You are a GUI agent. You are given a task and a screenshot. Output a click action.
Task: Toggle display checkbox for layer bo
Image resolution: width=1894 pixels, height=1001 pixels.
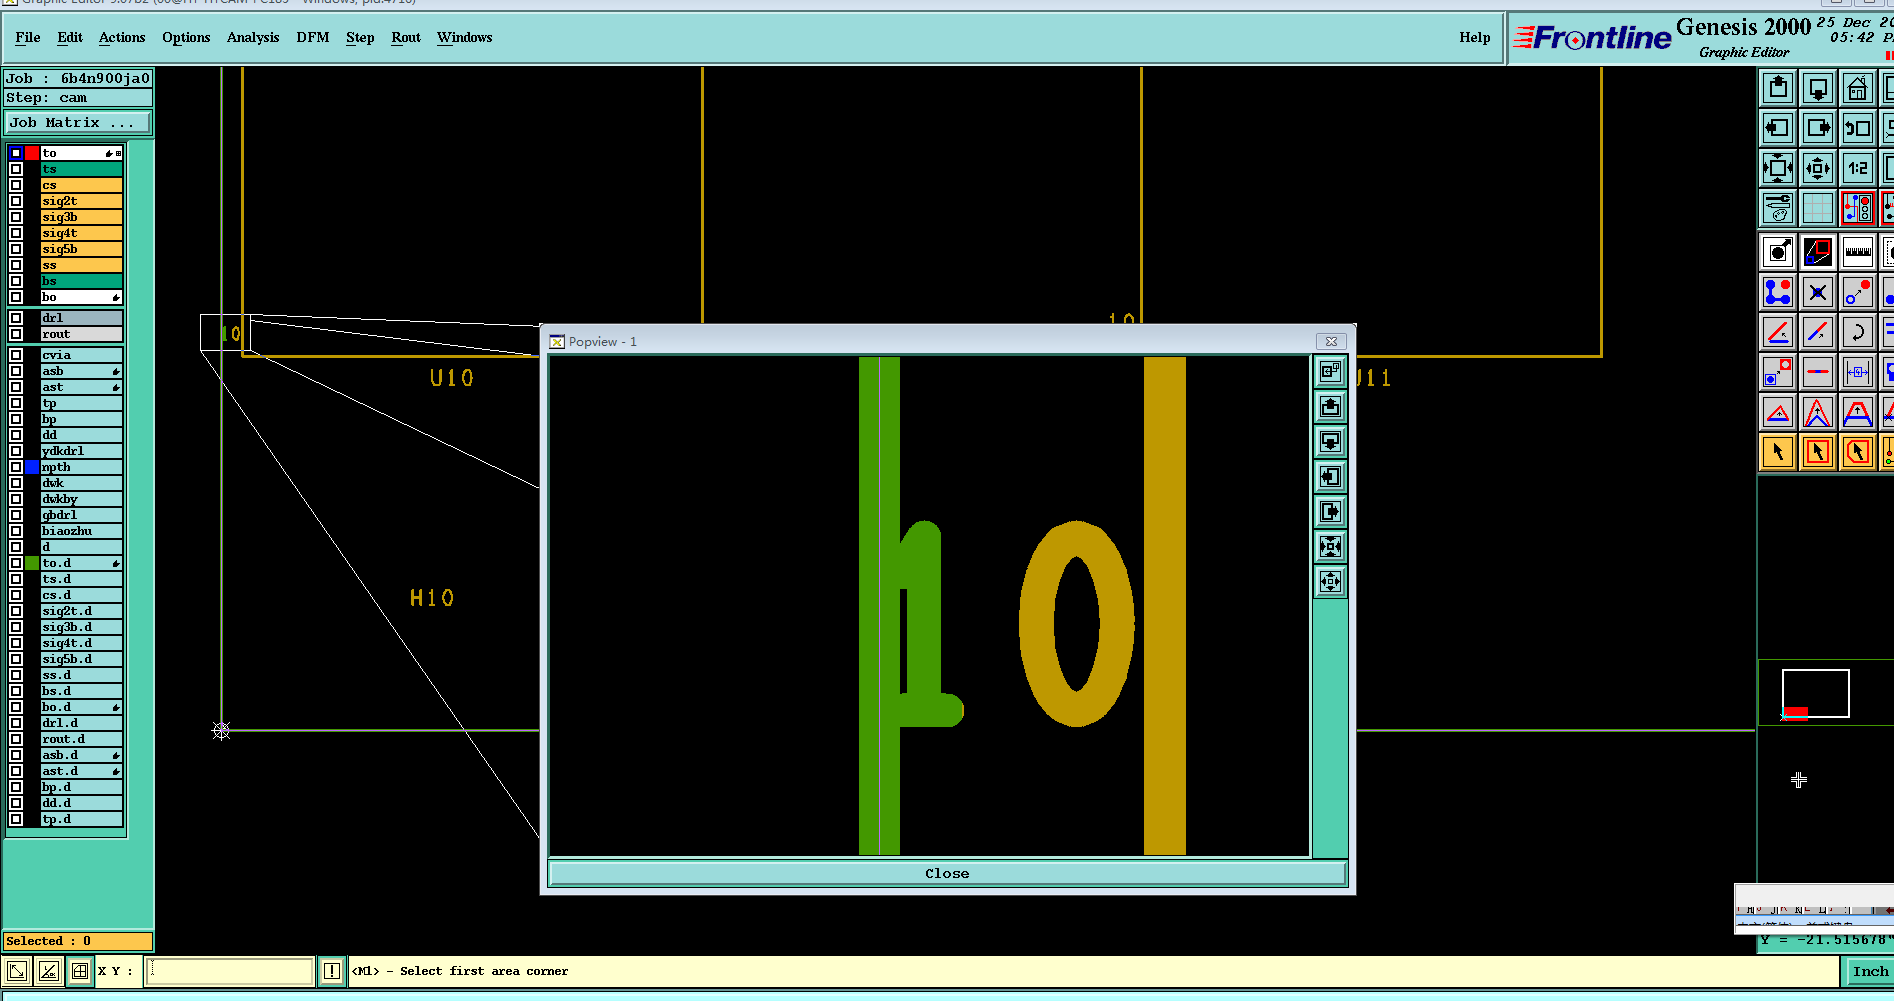tap(16, 297)
